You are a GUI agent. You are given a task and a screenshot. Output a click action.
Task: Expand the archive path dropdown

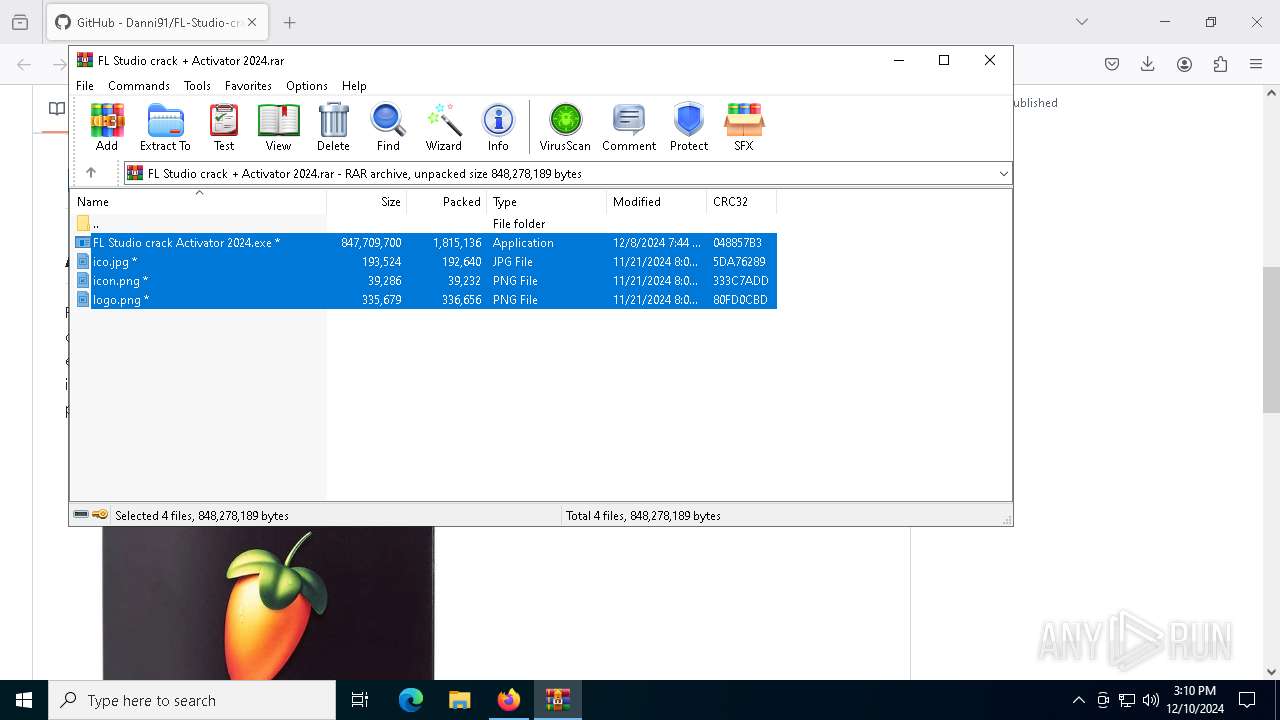[x=1003, y=174]
